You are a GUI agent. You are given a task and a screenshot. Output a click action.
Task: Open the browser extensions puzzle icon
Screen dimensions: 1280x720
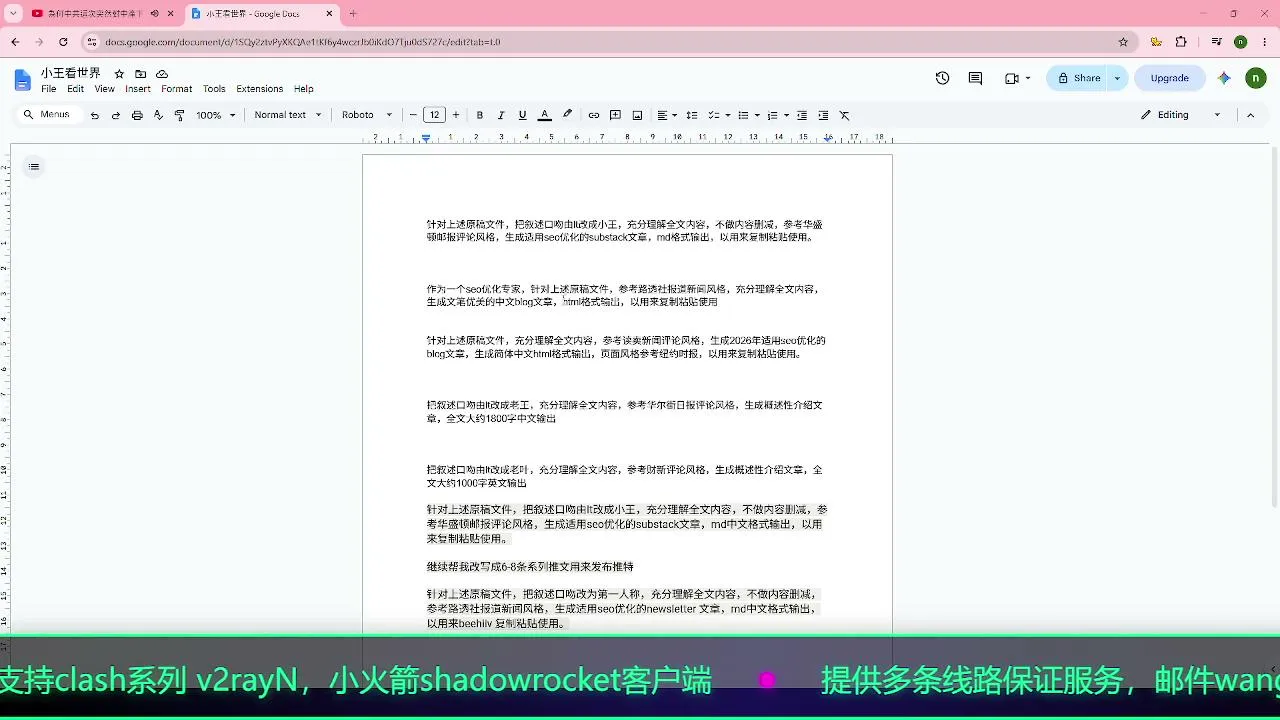1181,42
